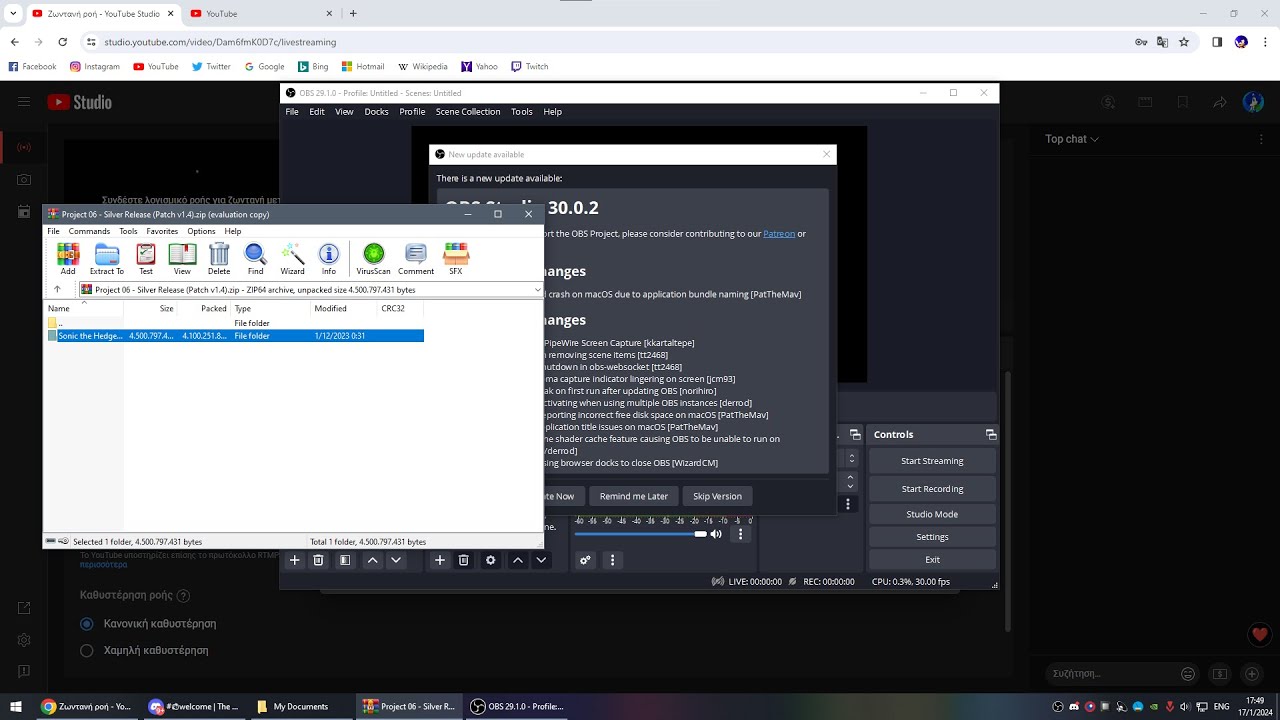Show archive Info icon in WinRAR
The image size is (1280, 720).
(x=329, y=258)
